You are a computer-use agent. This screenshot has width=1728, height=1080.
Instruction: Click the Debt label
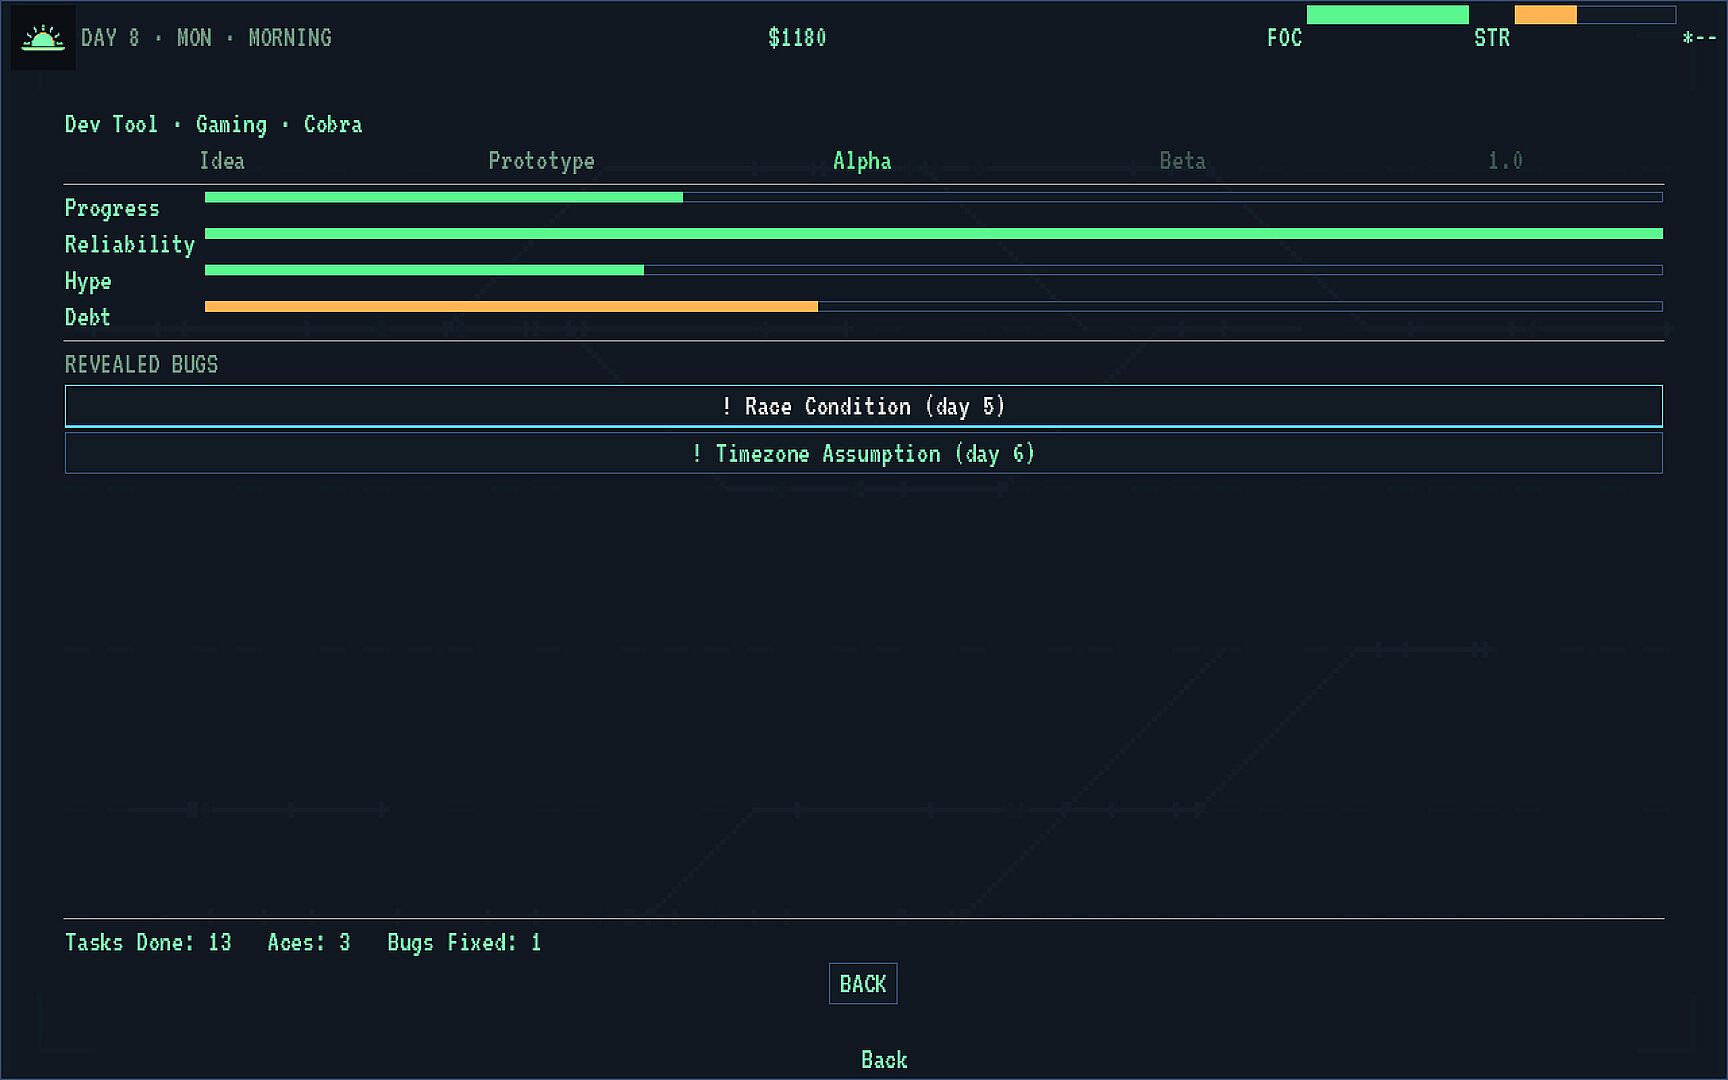pos(87,317)
